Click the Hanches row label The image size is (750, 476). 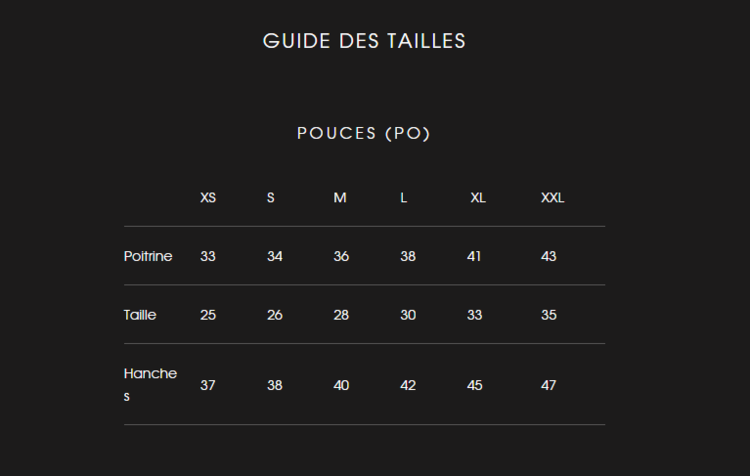[150, 385]
